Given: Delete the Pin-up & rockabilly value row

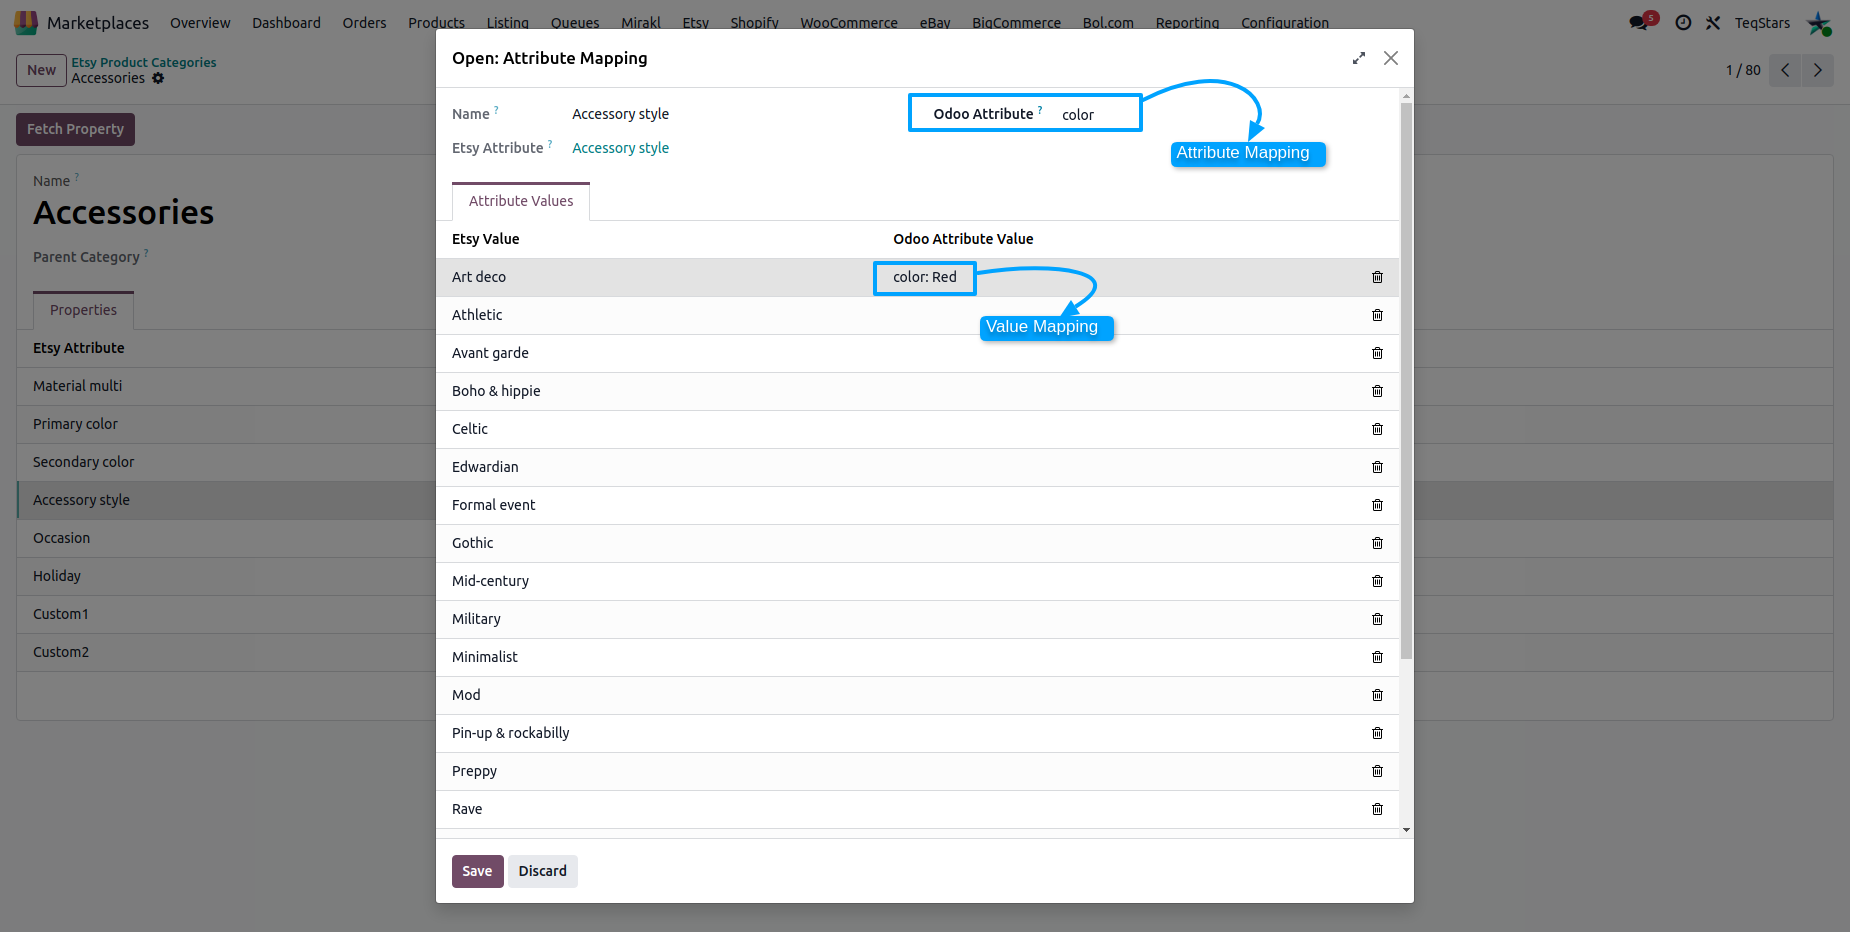Looking at the screenshot, I should click(x=1377, y=733).
